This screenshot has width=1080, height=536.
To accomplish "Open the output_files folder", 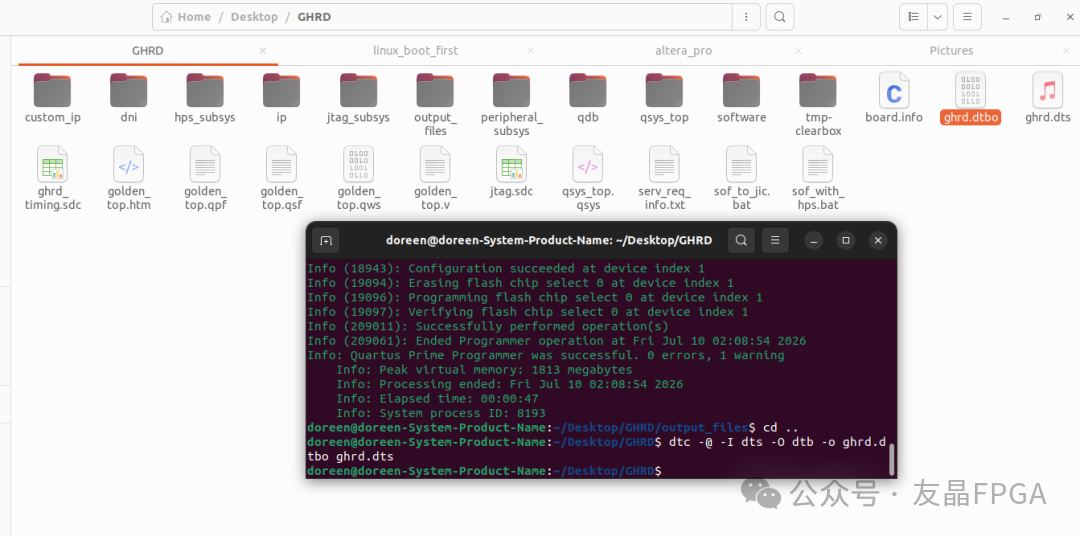I will (435, 105).
